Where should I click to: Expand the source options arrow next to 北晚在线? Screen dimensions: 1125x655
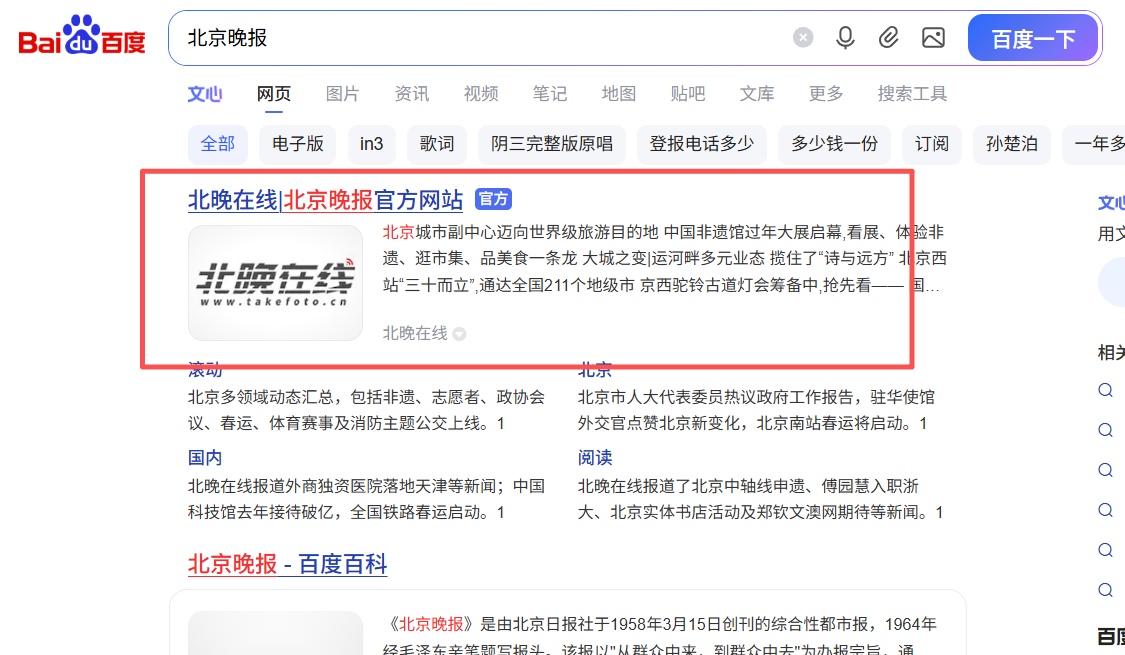(x=459, y=333)
